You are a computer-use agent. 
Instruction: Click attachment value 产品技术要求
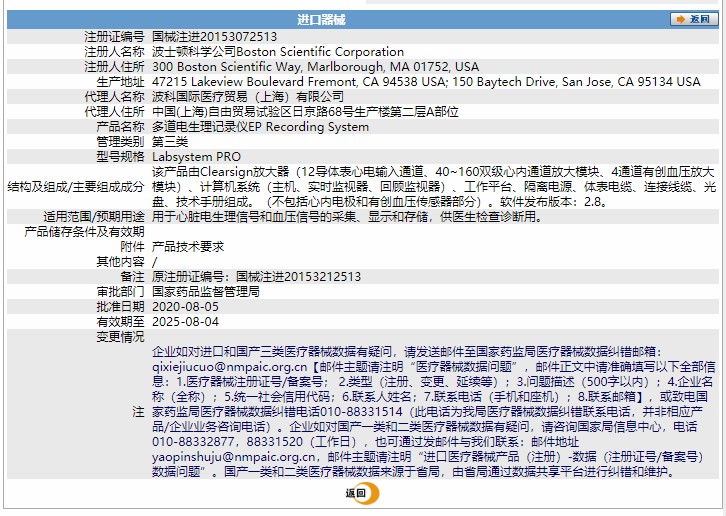pos(188,247)
